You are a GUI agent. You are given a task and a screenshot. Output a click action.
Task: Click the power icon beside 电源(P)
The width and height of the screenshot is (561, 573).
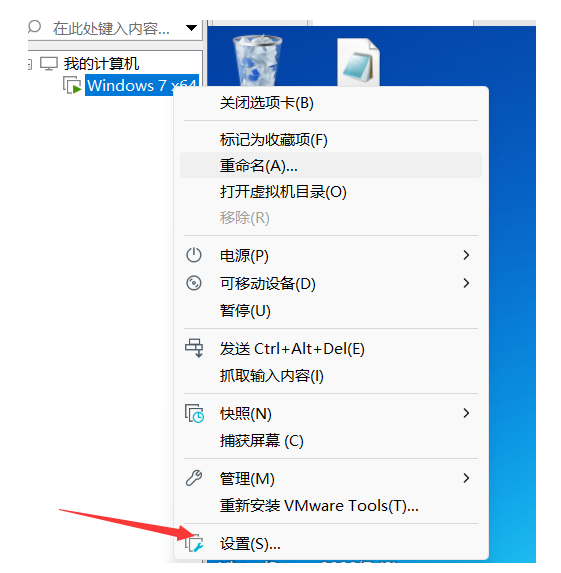(194, 255)
